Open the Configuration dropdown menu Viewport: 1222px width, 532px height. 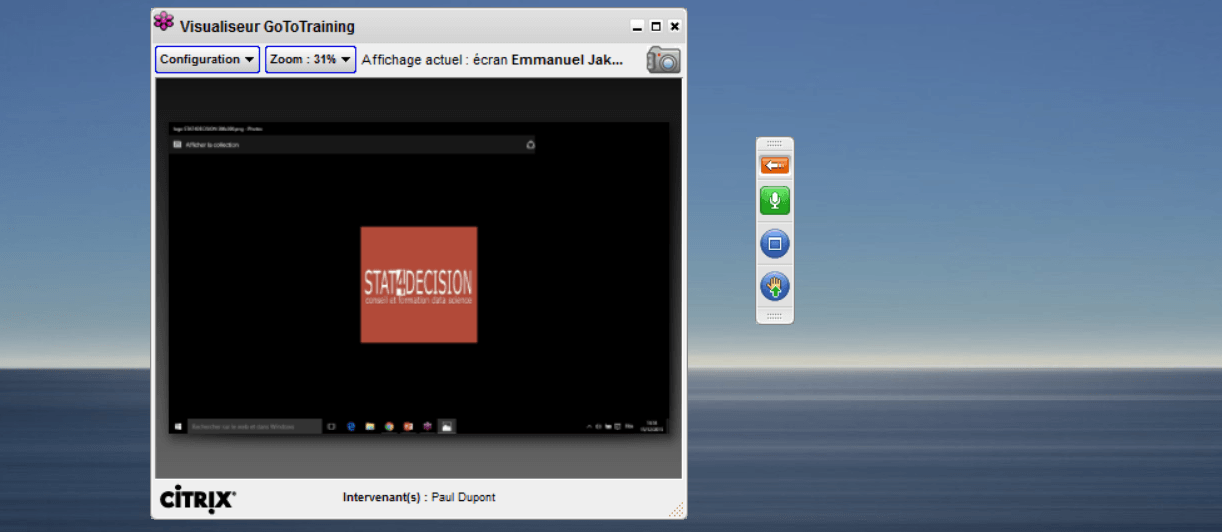207,60
